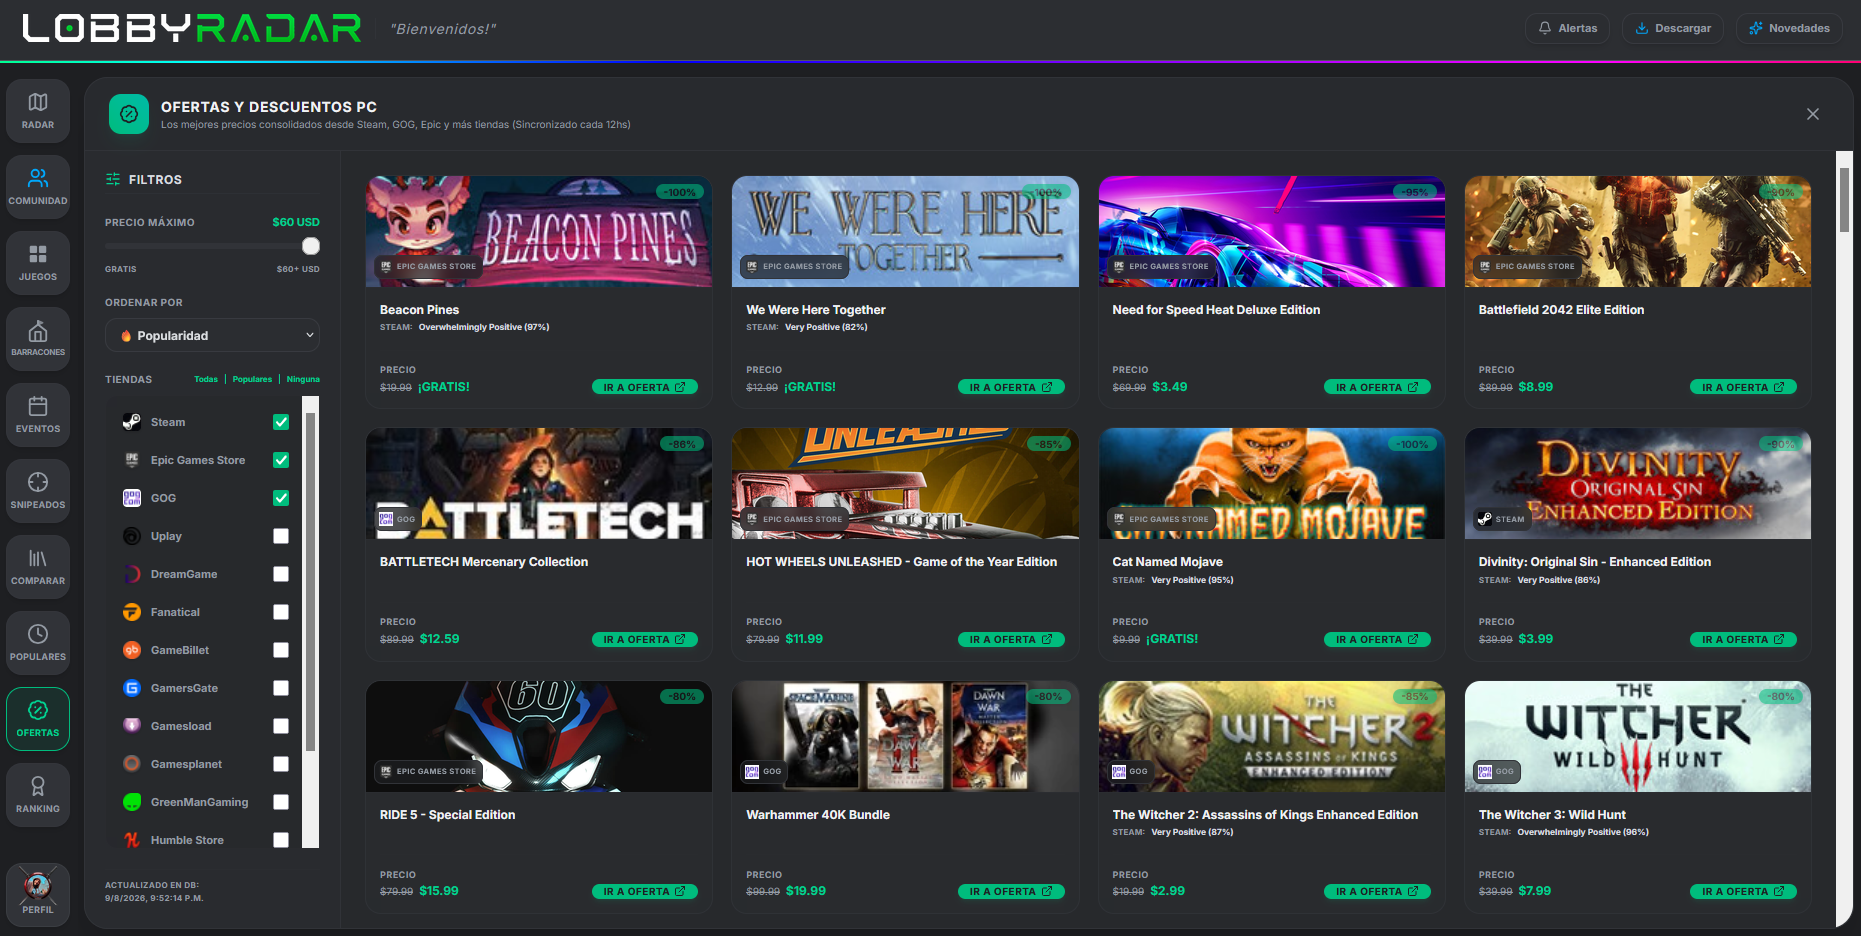
Task: Open the Ordenar Por Popularidad dropdown
Action: (212, 336)
